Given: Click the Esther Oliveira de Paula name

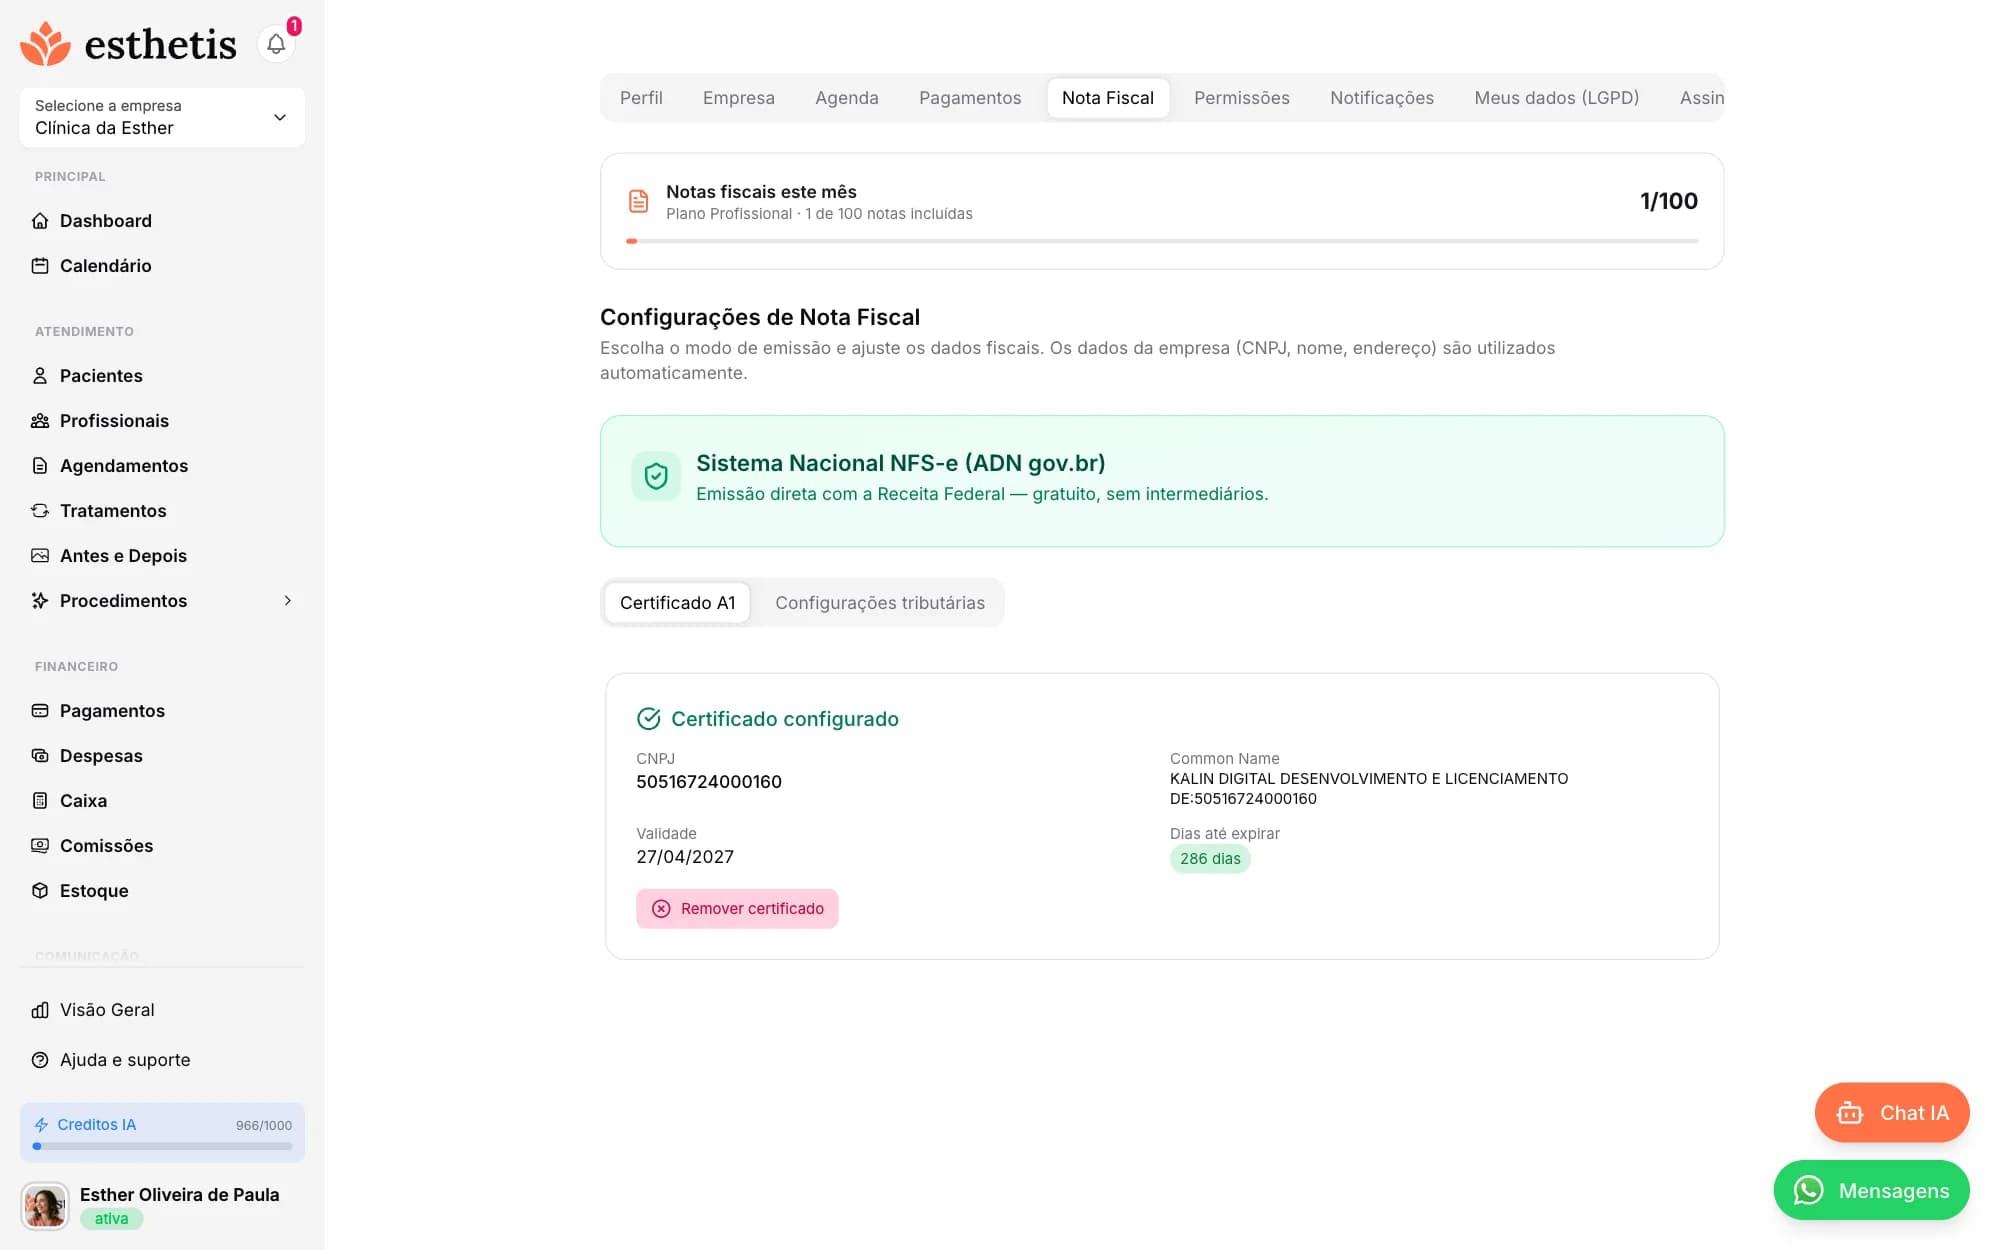Looking at the screenshot, I should pyautogui.click(x=180, y=1195).
